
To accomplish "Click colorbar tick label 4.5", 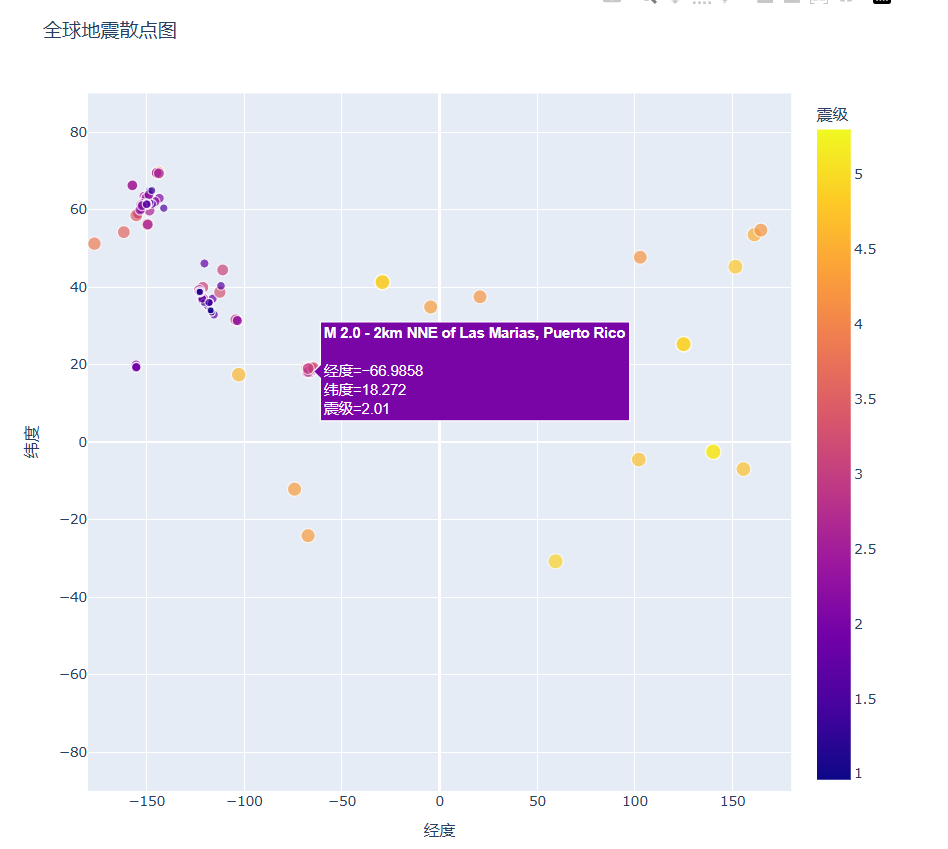I will (865, 249).
